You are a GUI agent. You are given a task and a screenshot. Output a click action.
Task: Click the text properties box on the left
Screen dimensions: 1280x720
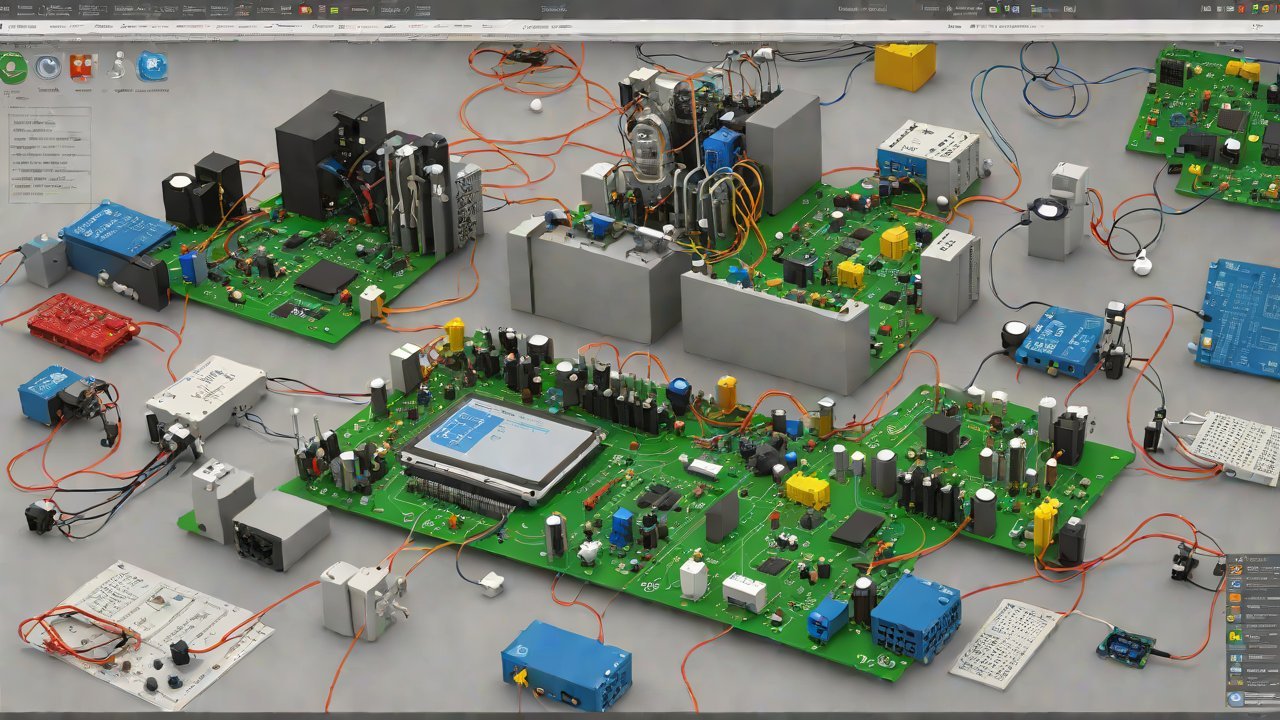(48, 155)
